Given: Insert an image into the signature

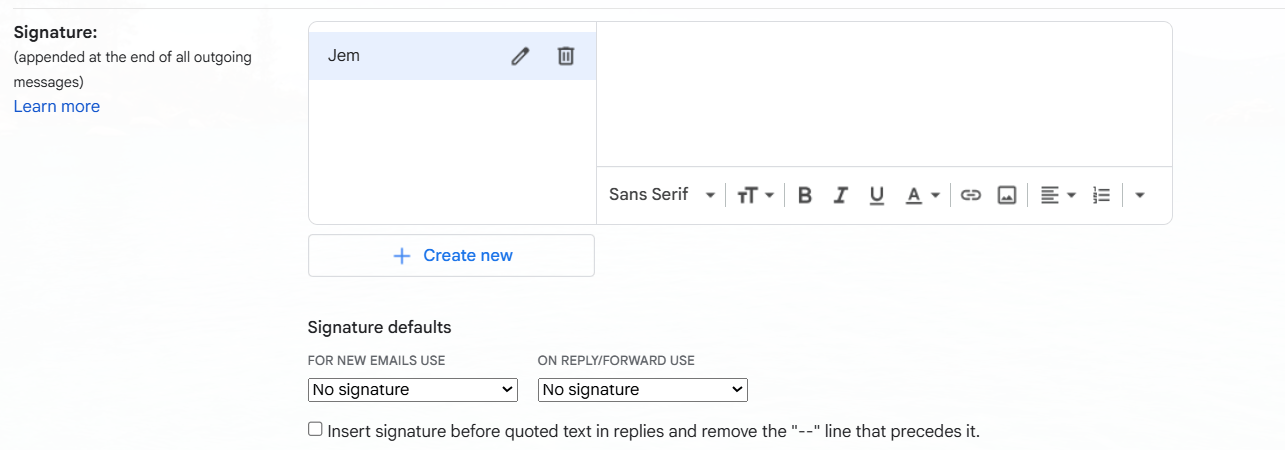Looking at the screenshot, I should coord(1007,195).
